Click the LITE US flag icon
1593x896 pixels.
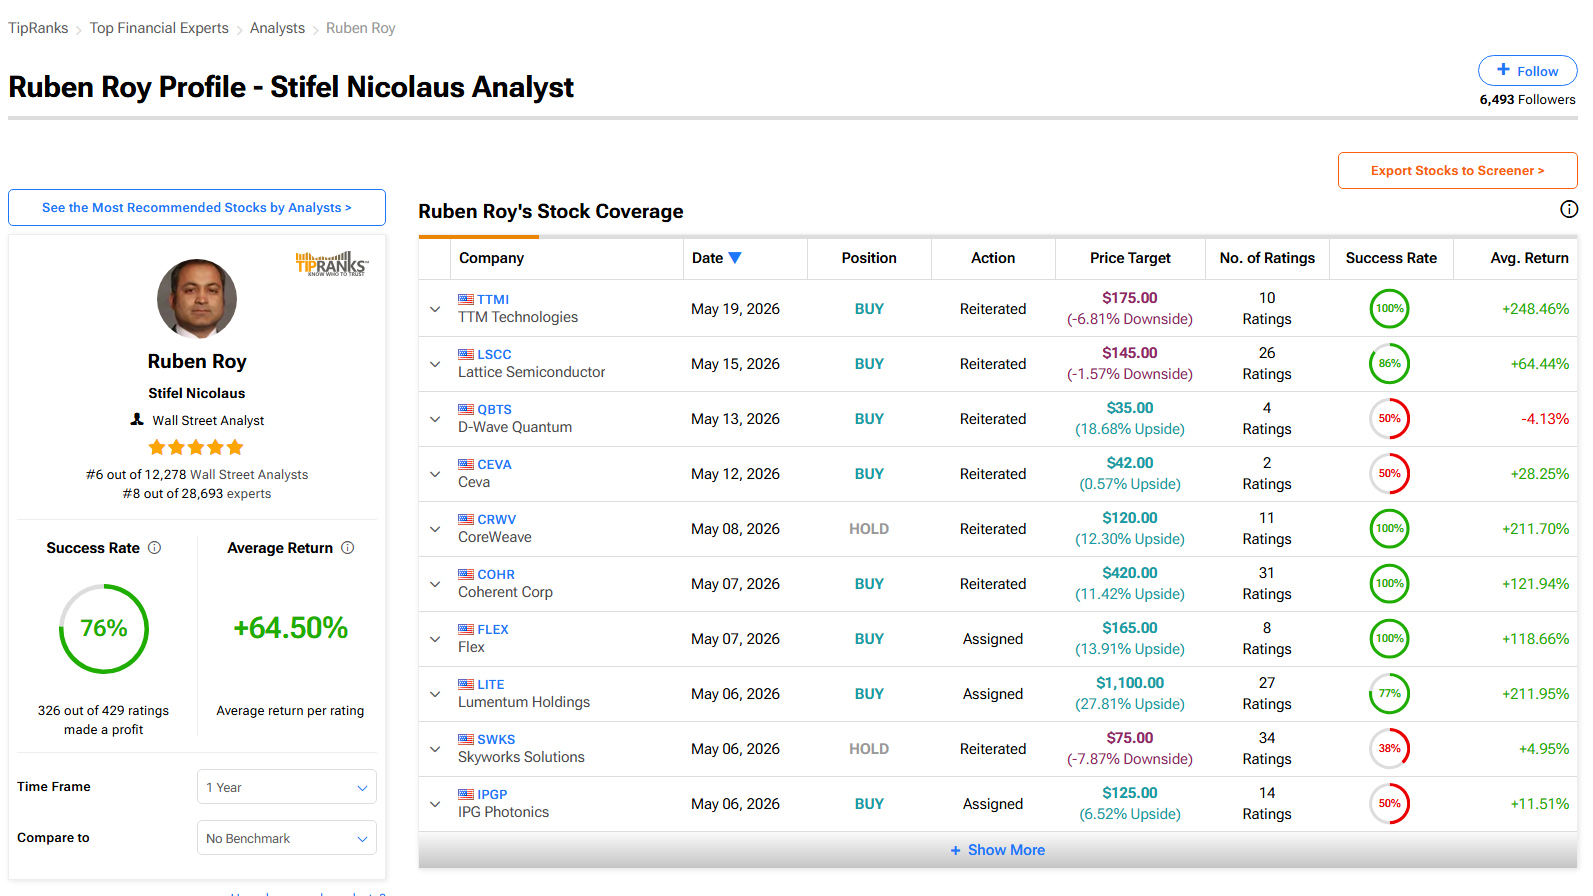[x=466, y=684]
